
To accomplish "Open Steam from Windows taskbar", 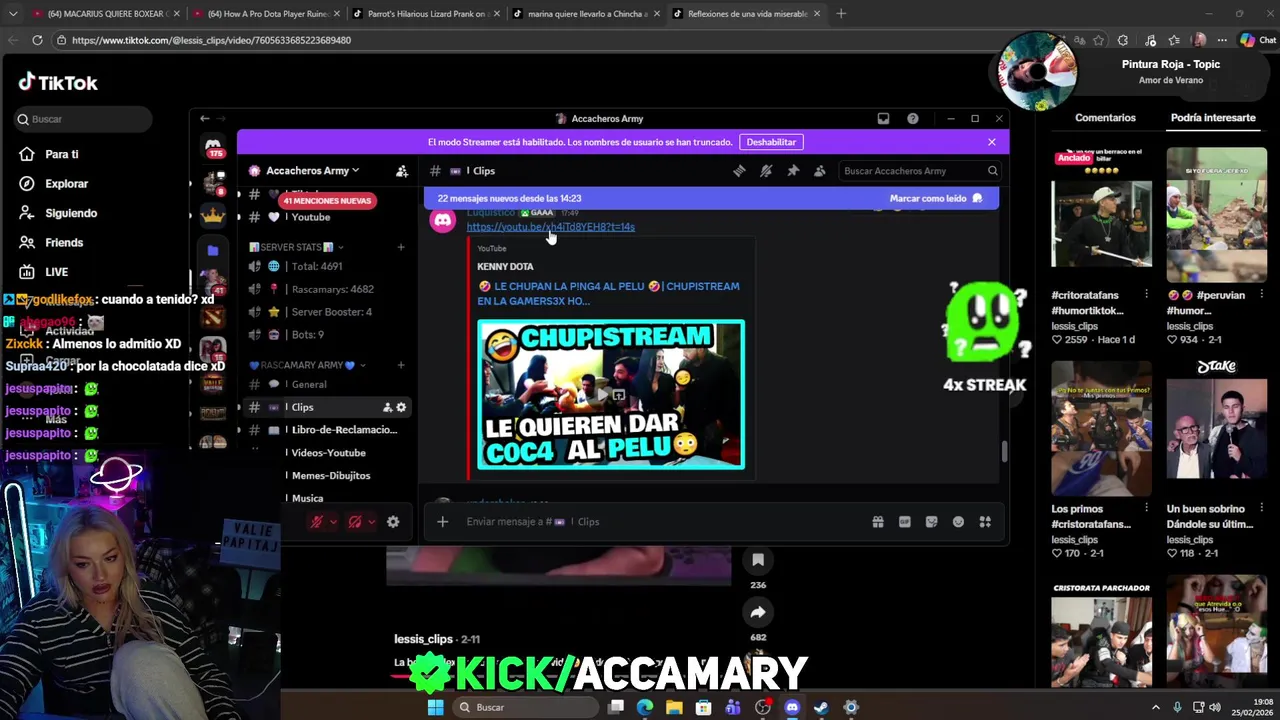I will [821, 707].
